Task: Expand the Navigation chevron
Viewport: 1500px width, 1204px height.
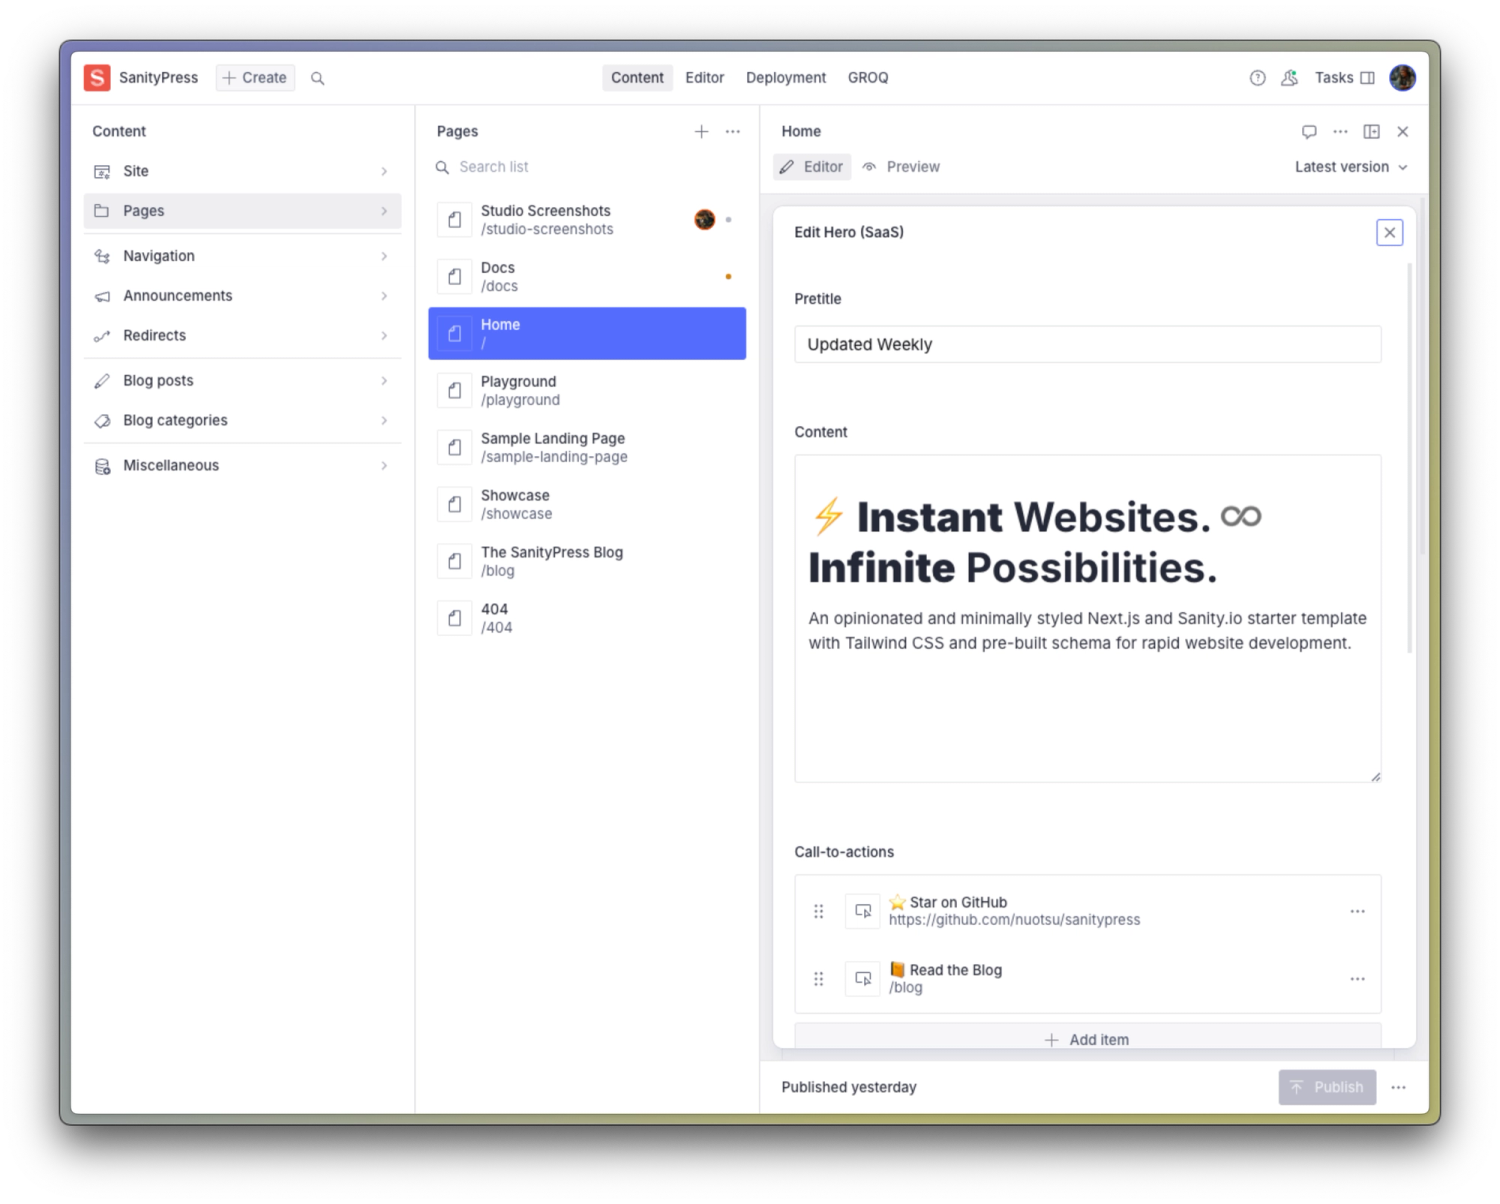Action: coord(384,257)
